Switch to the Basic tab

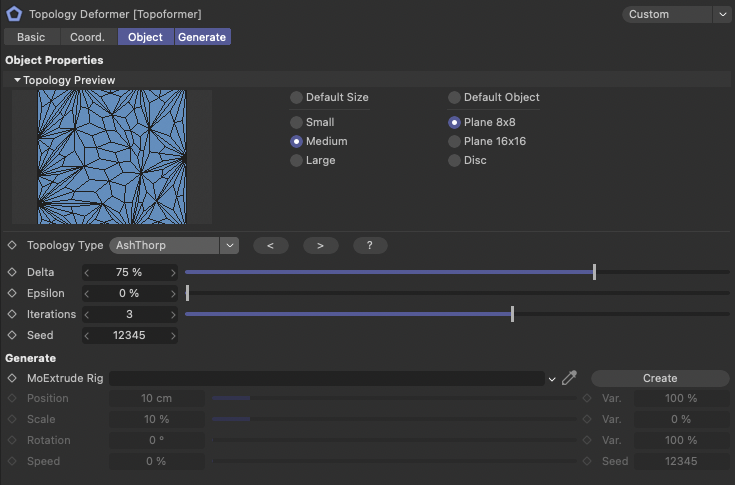(31, 37)
